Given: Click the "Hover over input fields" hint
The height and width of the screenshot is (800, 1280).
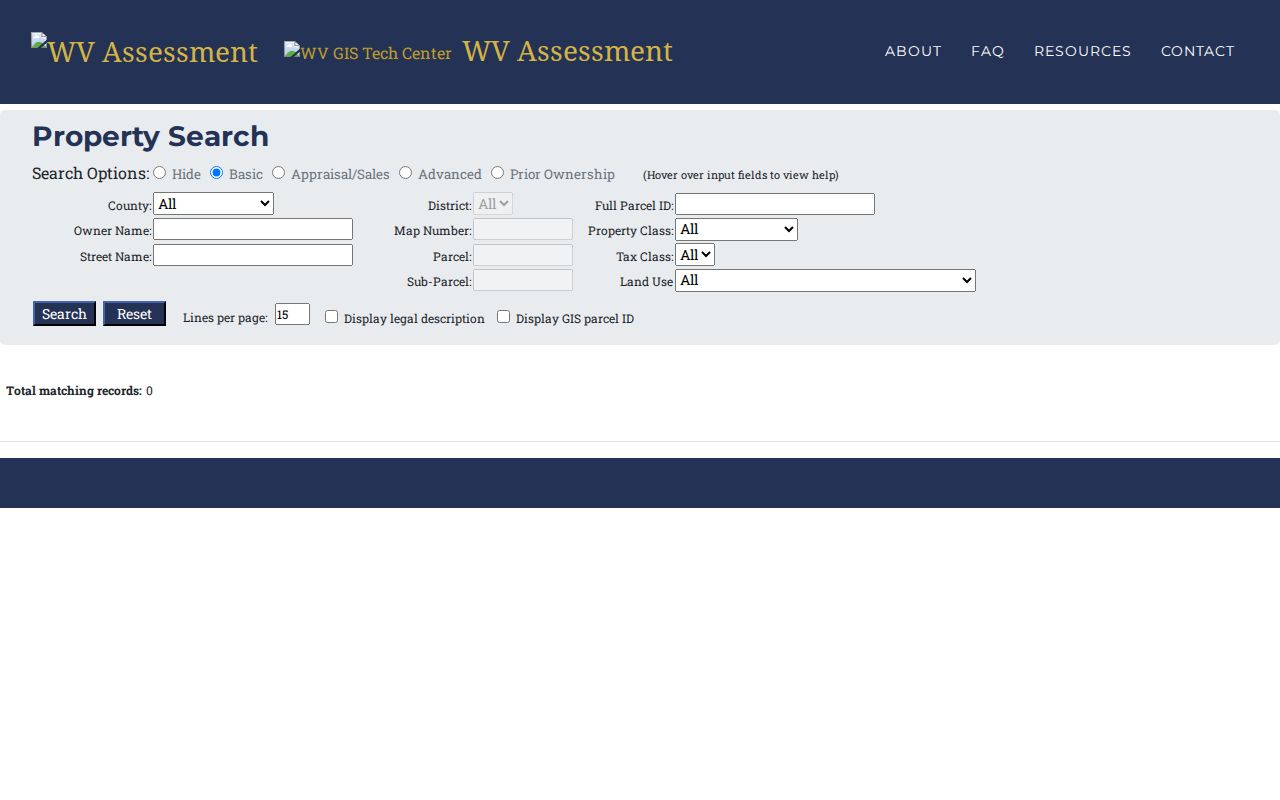Looking at the screenshot, I should [741, 175].
